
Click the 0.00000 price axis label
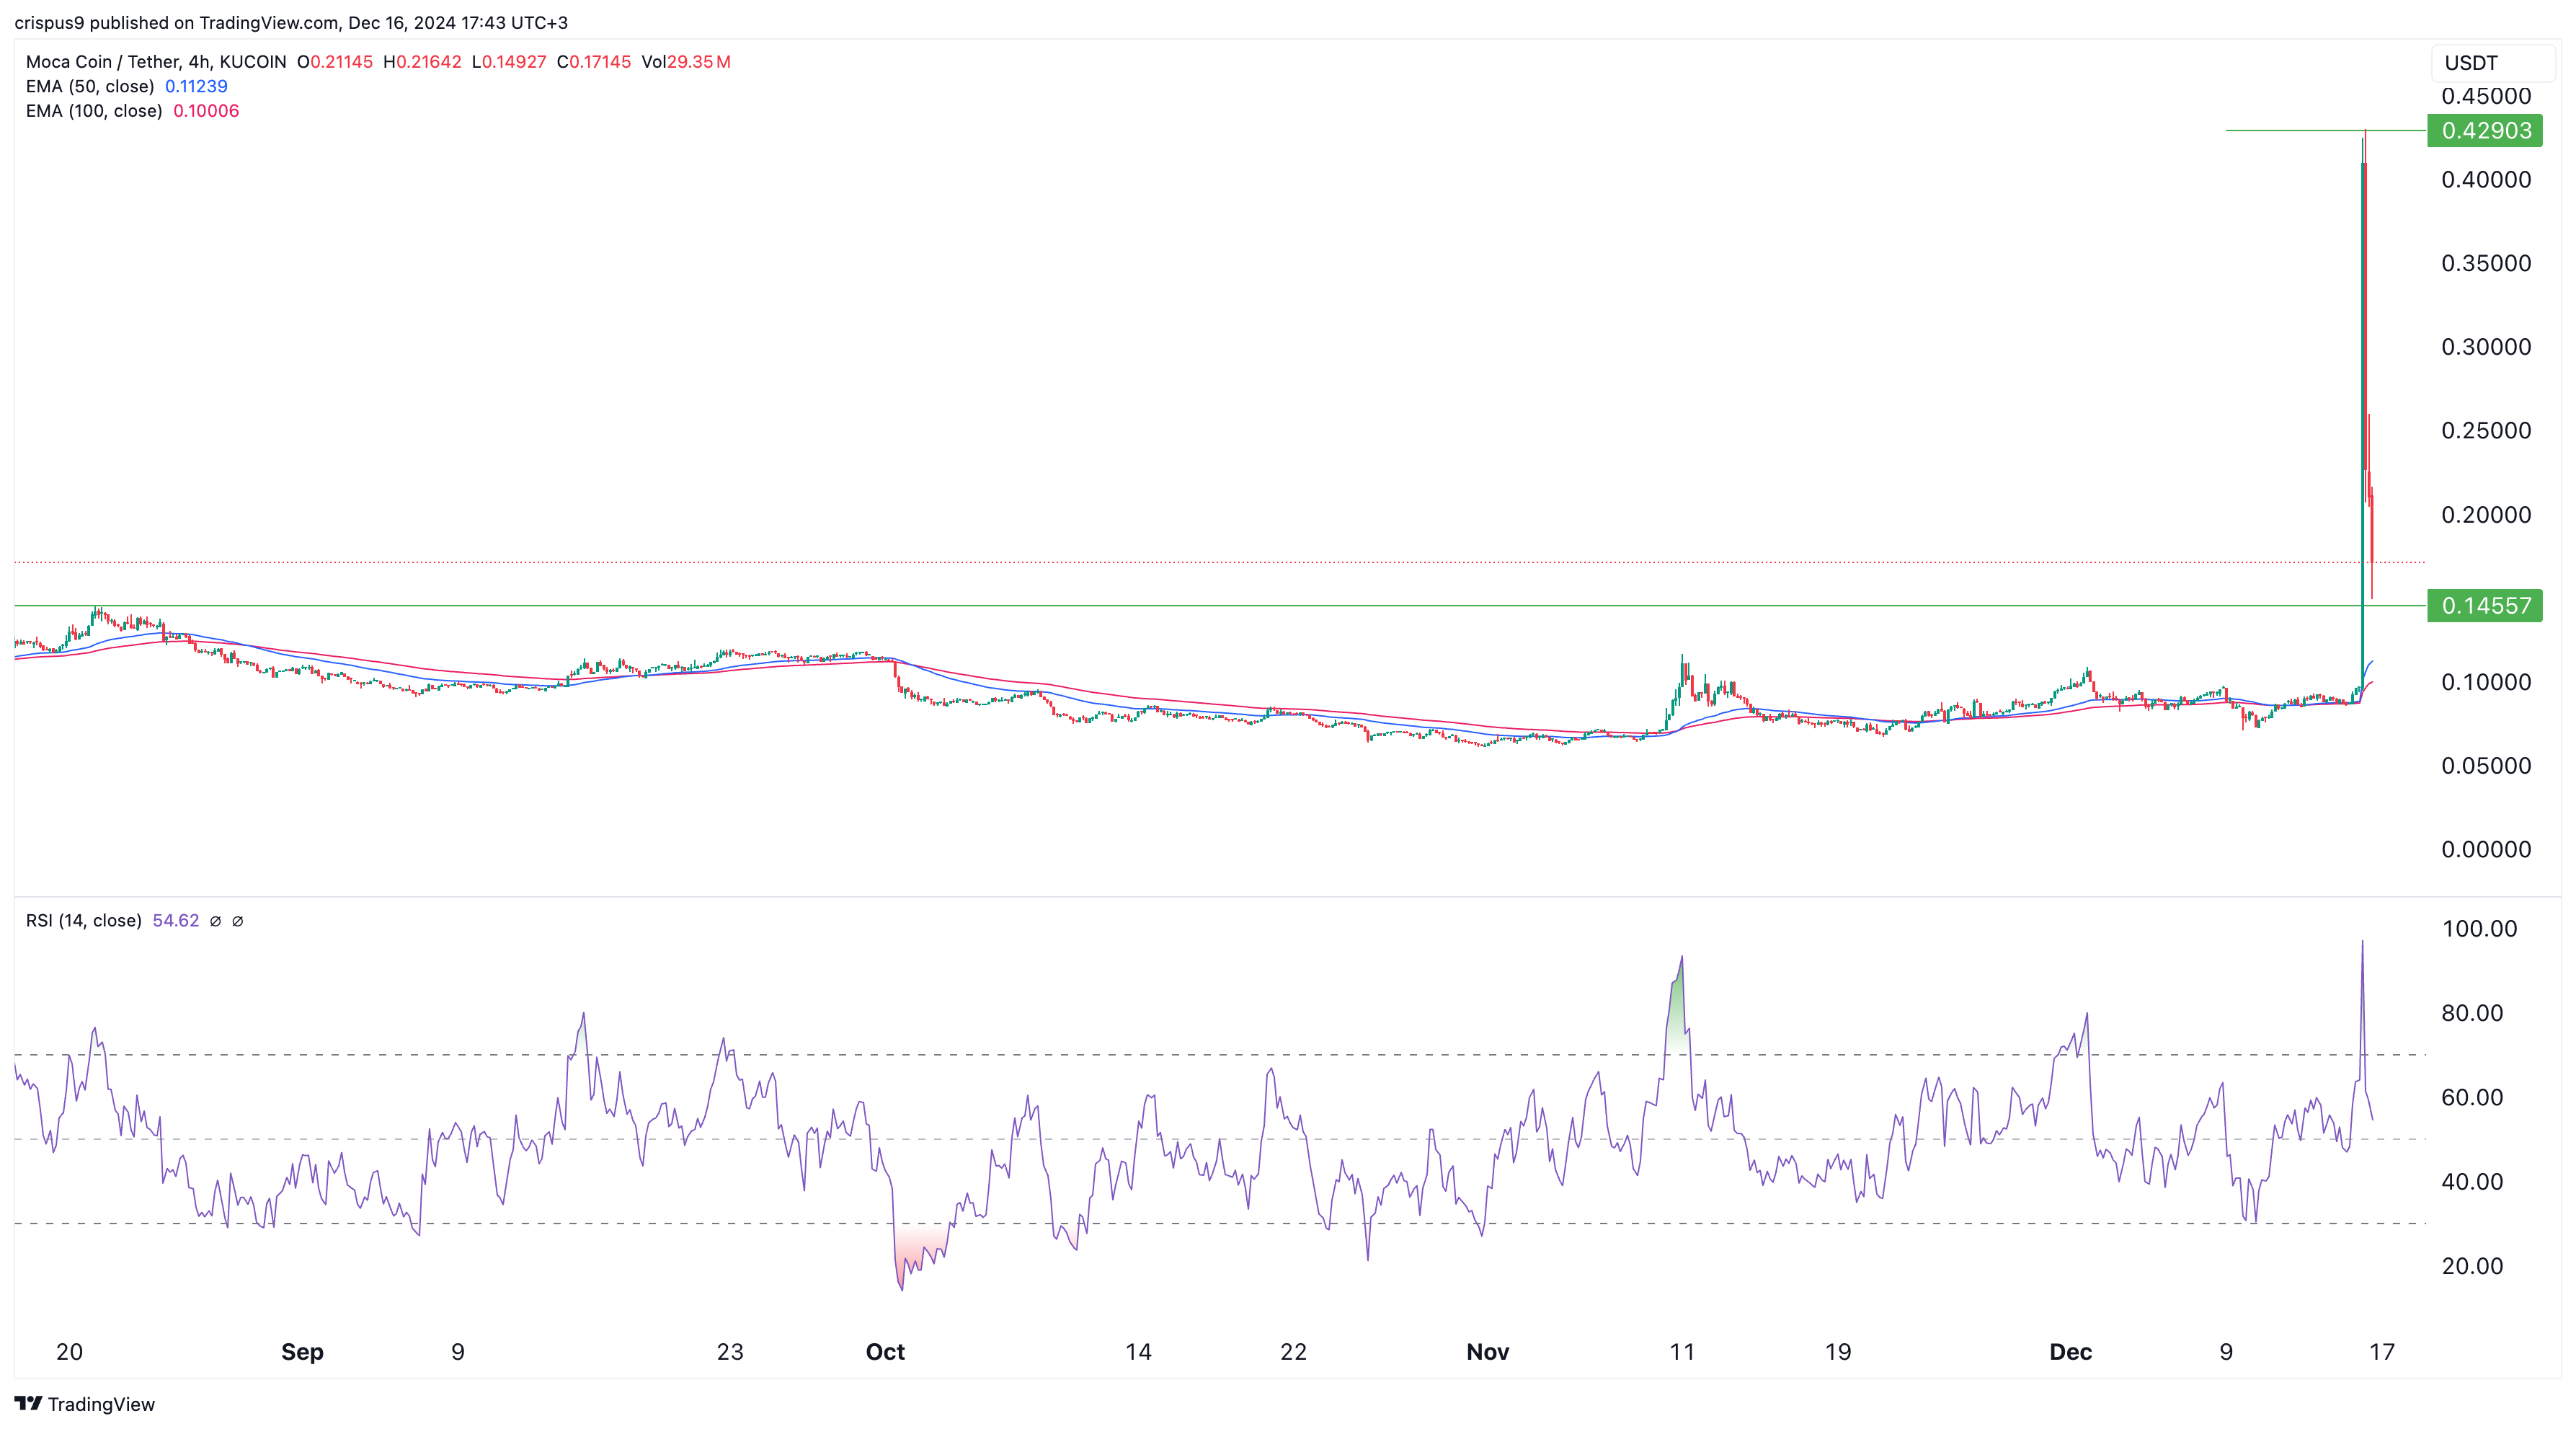(x=2486, y=849)
